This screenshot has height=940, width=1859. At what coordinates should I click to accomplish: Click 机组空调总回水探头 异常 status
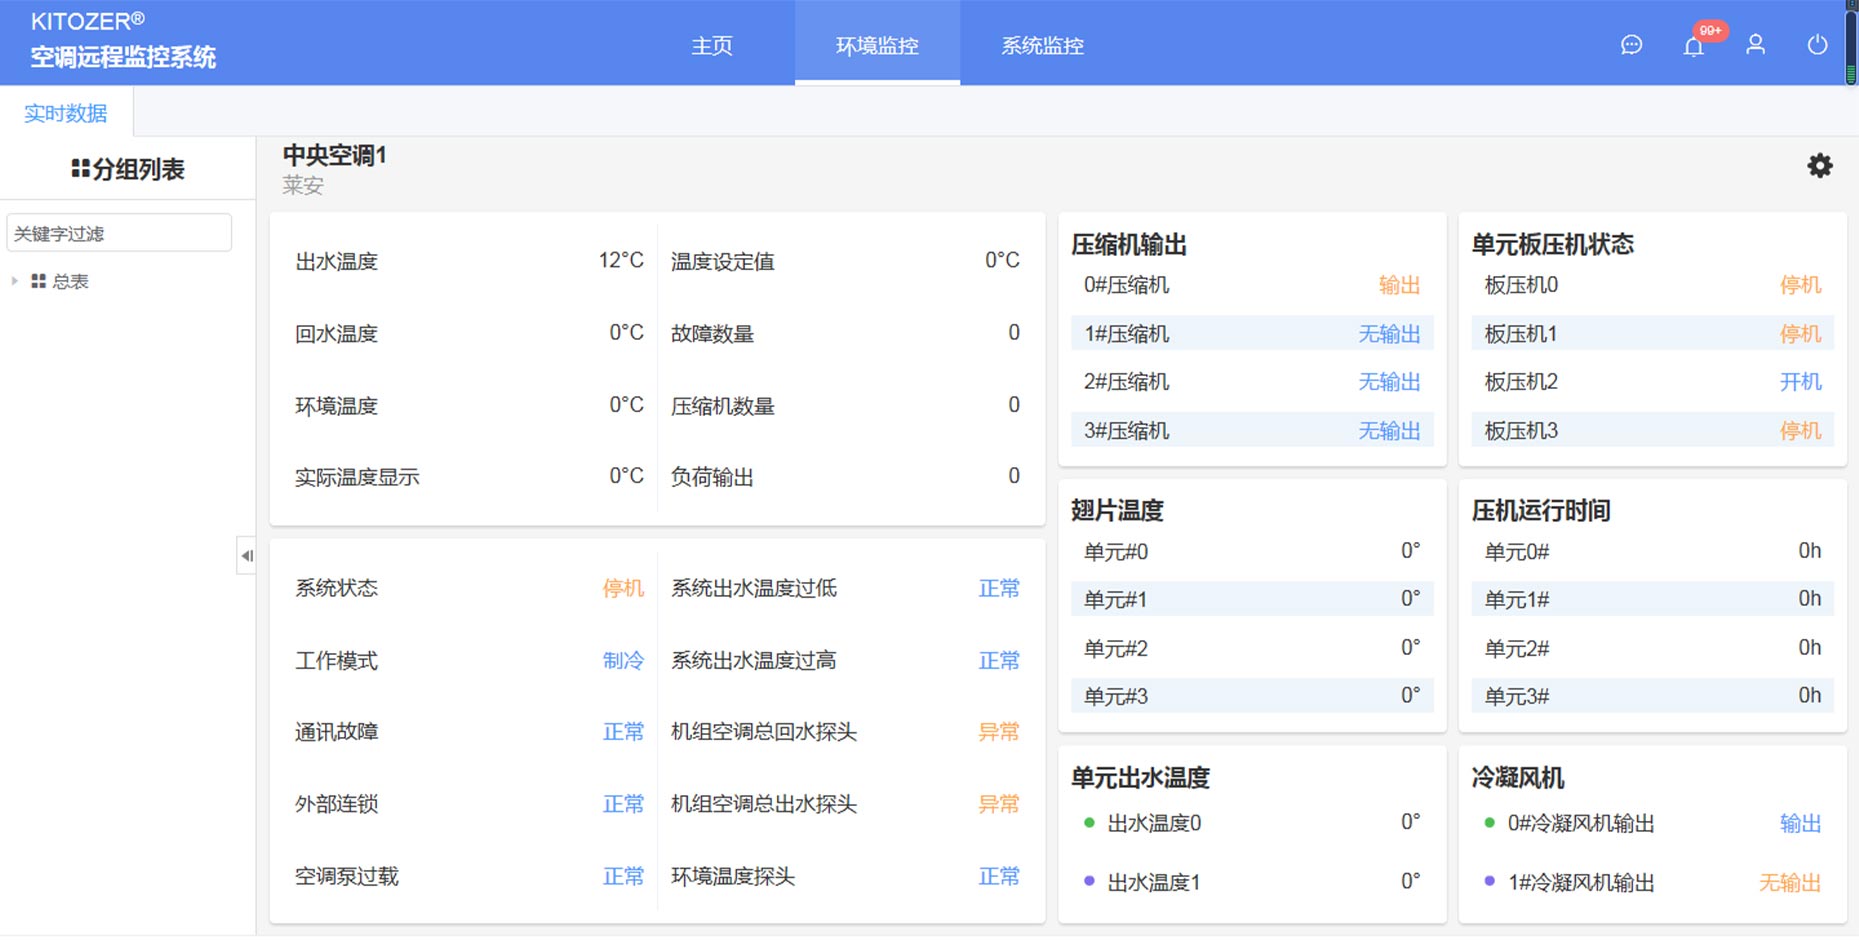[998, 732]
